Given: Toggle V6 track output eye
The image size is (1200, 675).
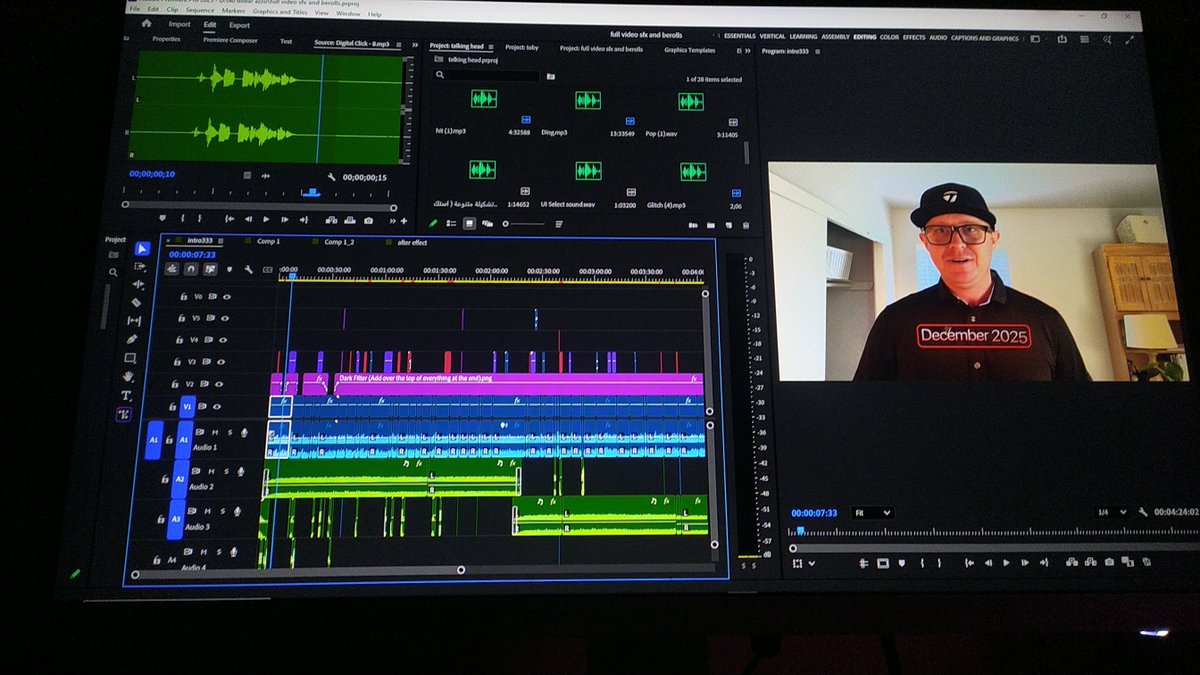Looking at the screenshot, I should click(x=226, y=297).
